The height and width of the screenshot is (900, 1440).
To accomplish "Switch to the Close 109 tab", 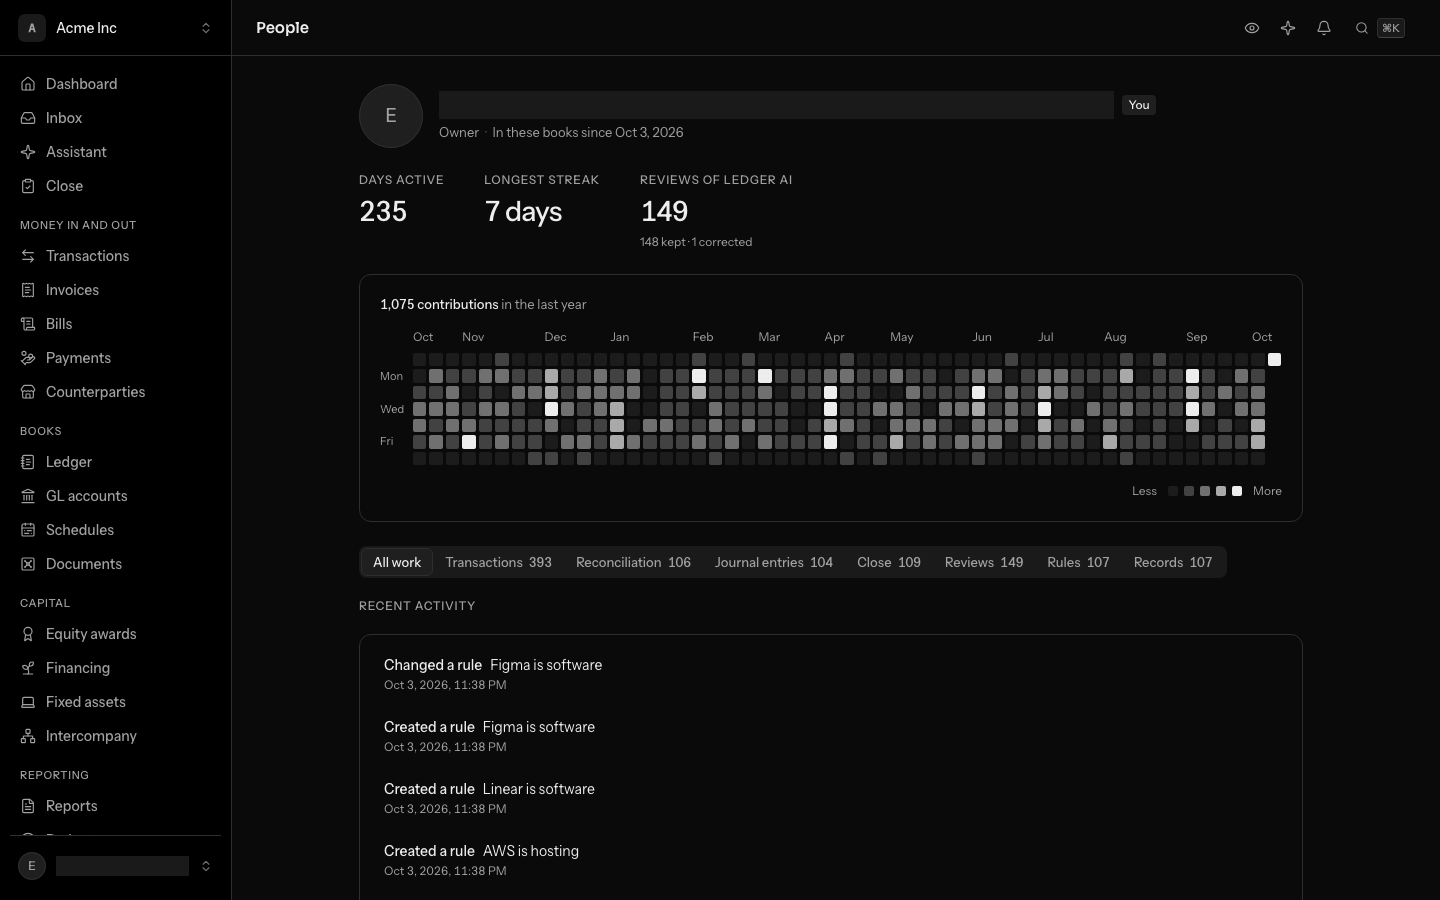I will 889,562.
